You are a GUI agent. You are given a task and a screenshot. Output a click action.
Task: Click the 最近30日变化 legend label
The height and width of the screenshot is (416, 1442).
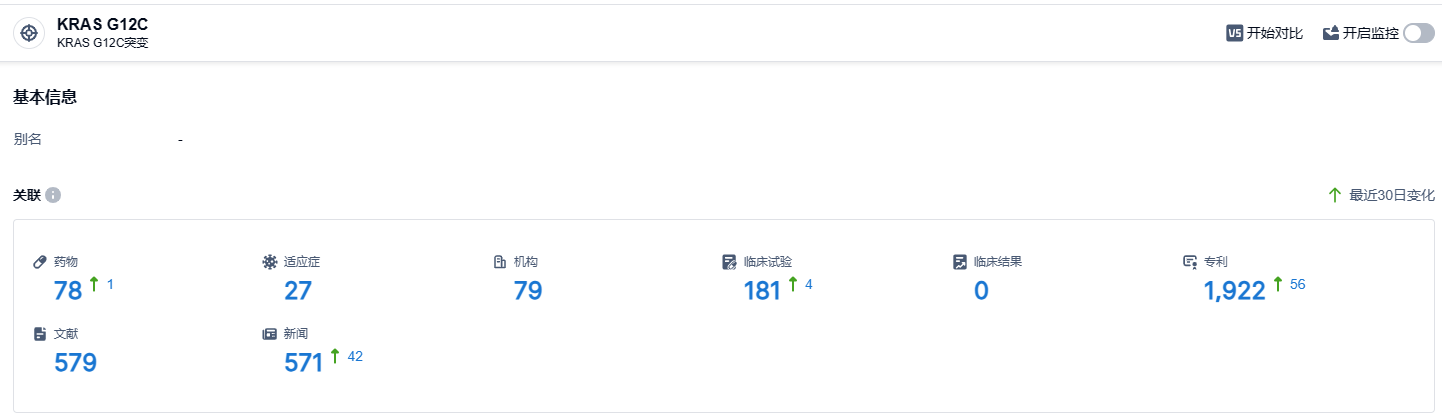tap(1391, 195)
